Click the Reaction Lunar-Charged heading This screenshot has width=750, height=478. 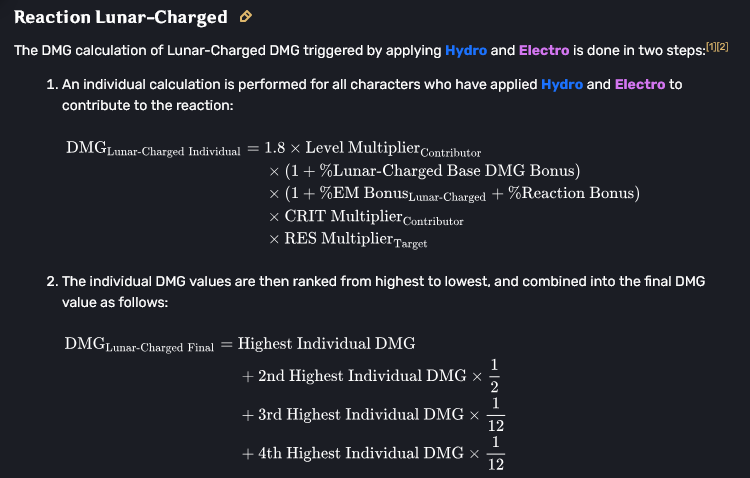pyautogui.click(x=121, y=17)
